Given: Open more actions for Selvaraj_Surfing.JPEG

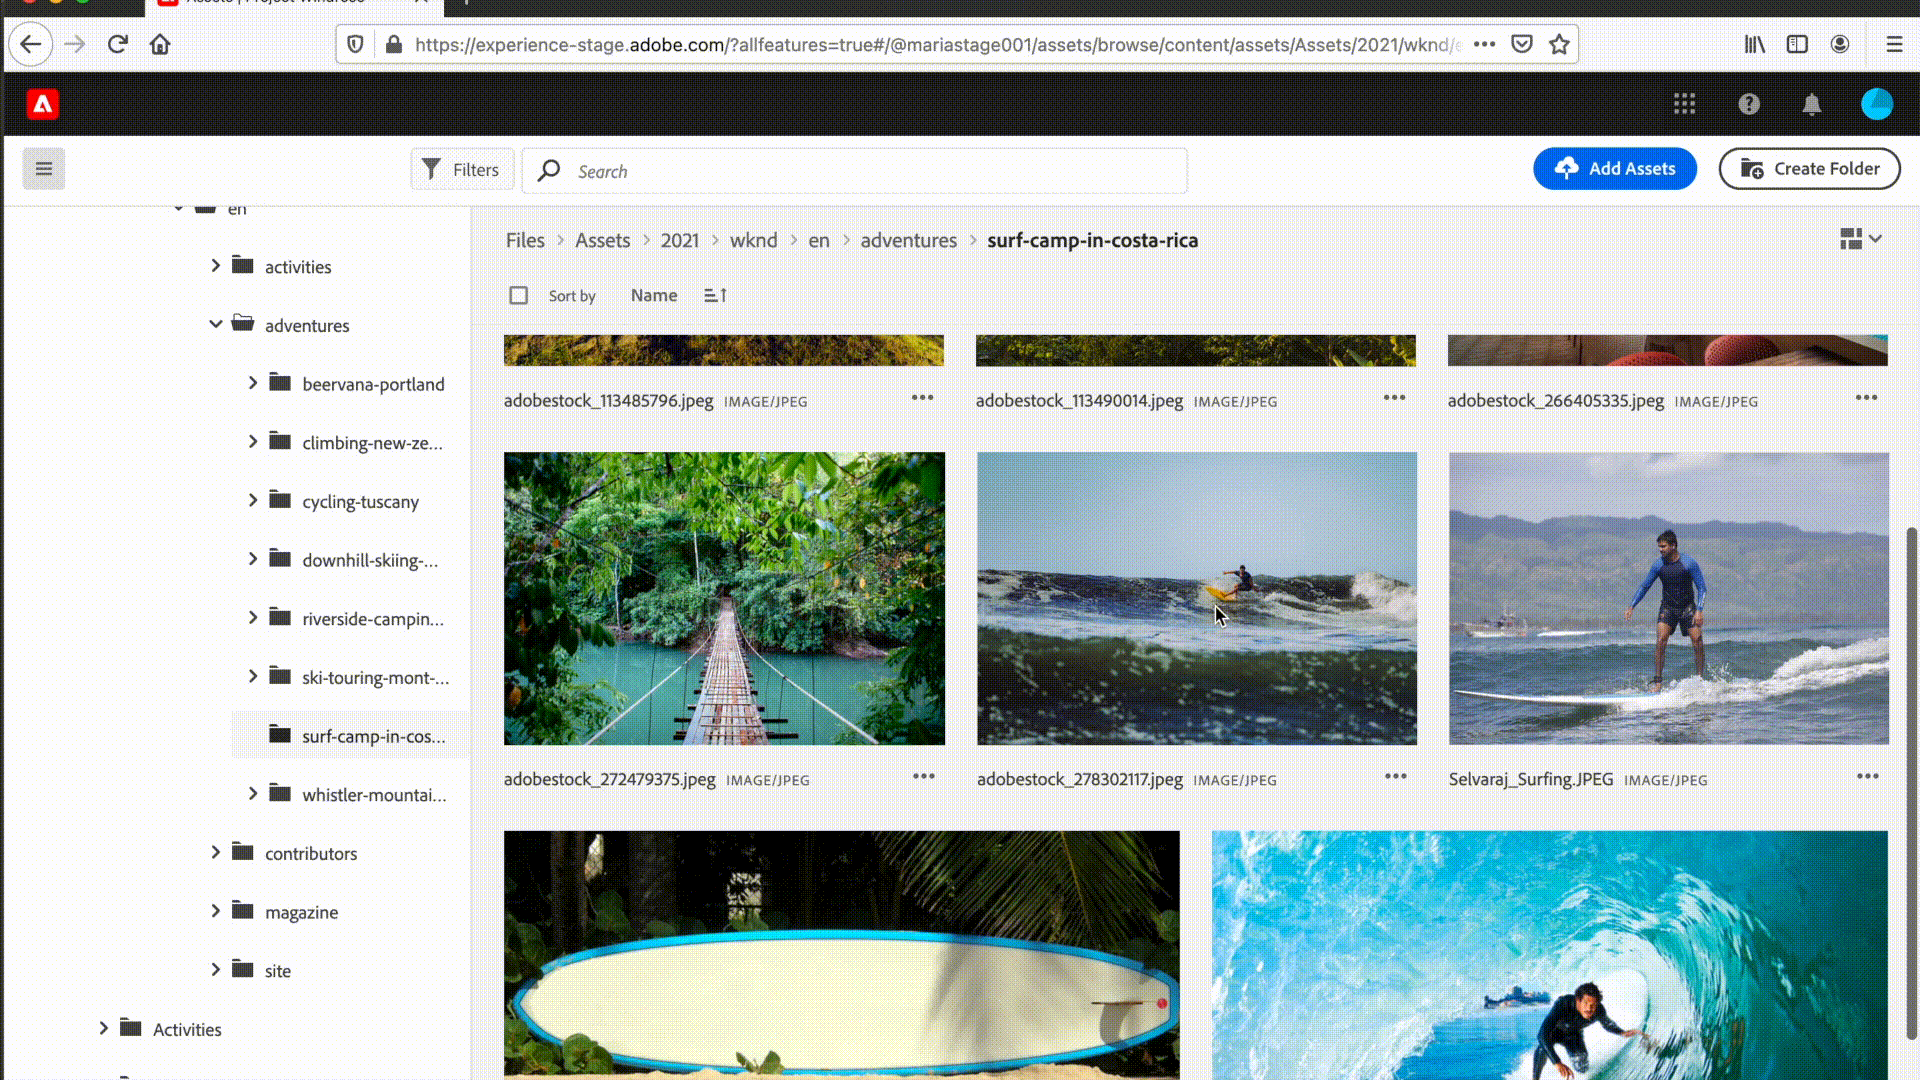Looking at the screenshot, I should 1867,777.
